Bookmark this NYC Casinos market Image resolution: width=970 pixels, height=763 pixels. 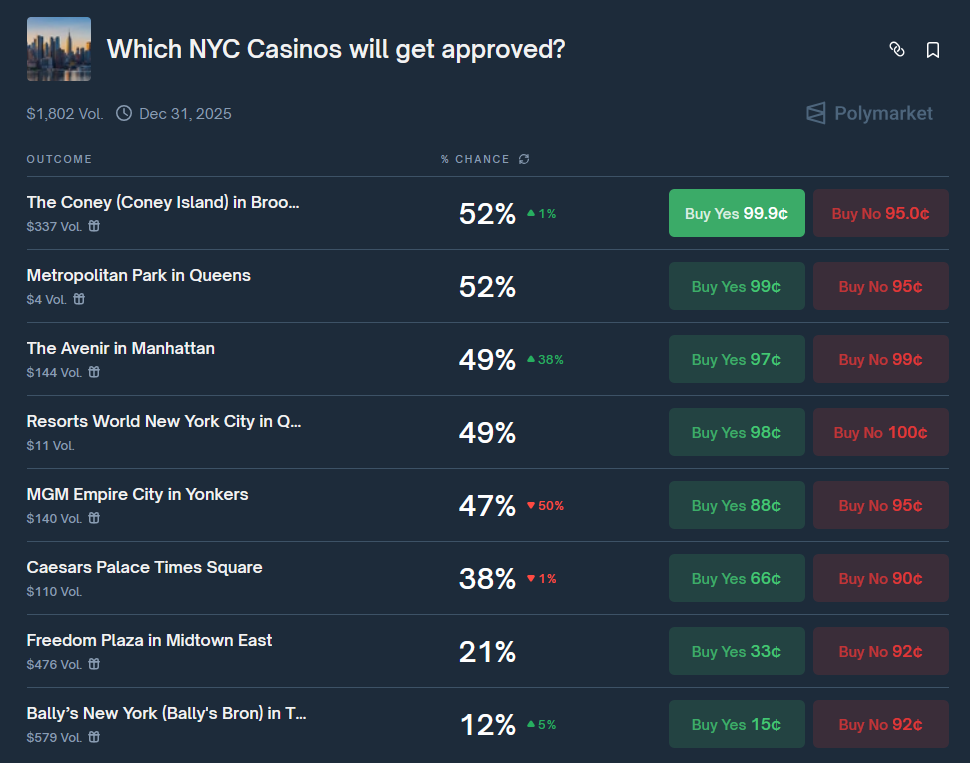(x=932, y=50)
